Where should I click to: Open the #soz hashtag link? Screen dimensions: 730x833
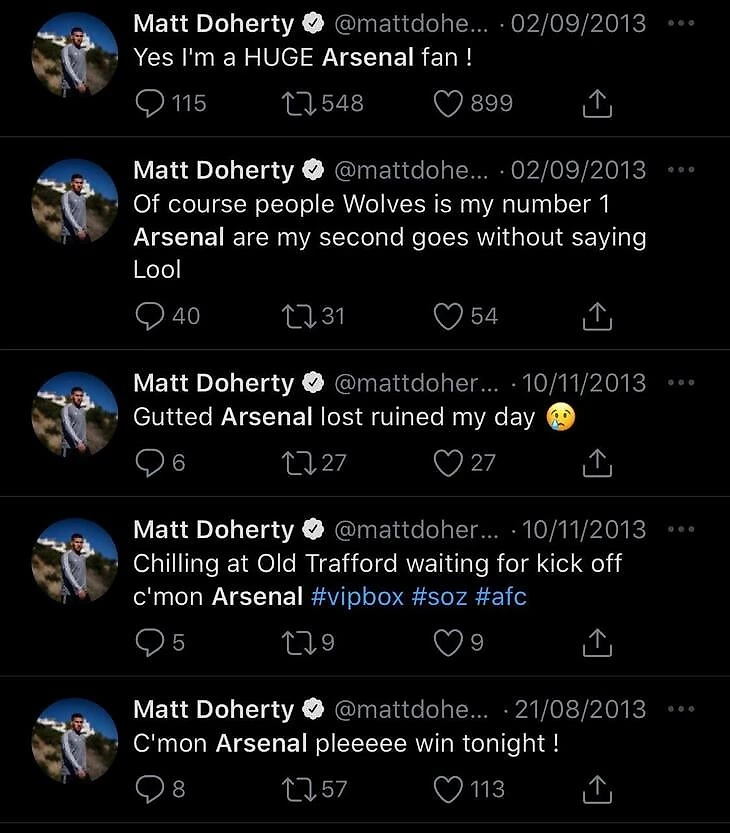[439, 597]
